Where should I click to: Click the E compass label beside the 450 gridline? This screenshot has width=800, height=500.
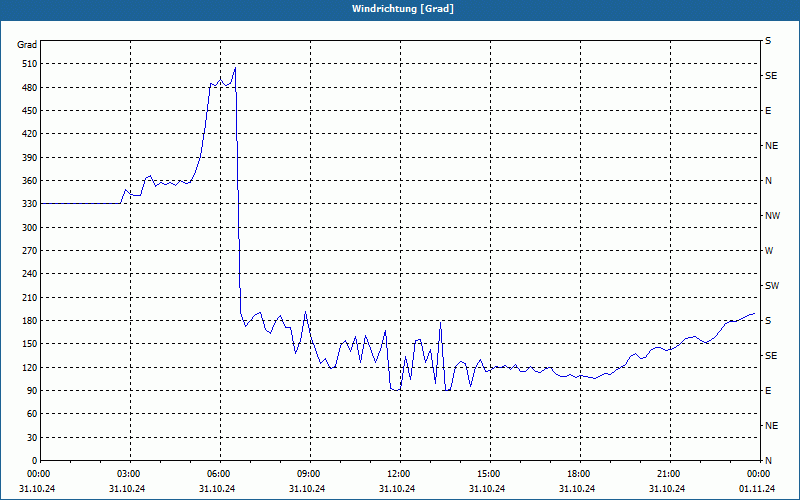click(x=768, y=111)
